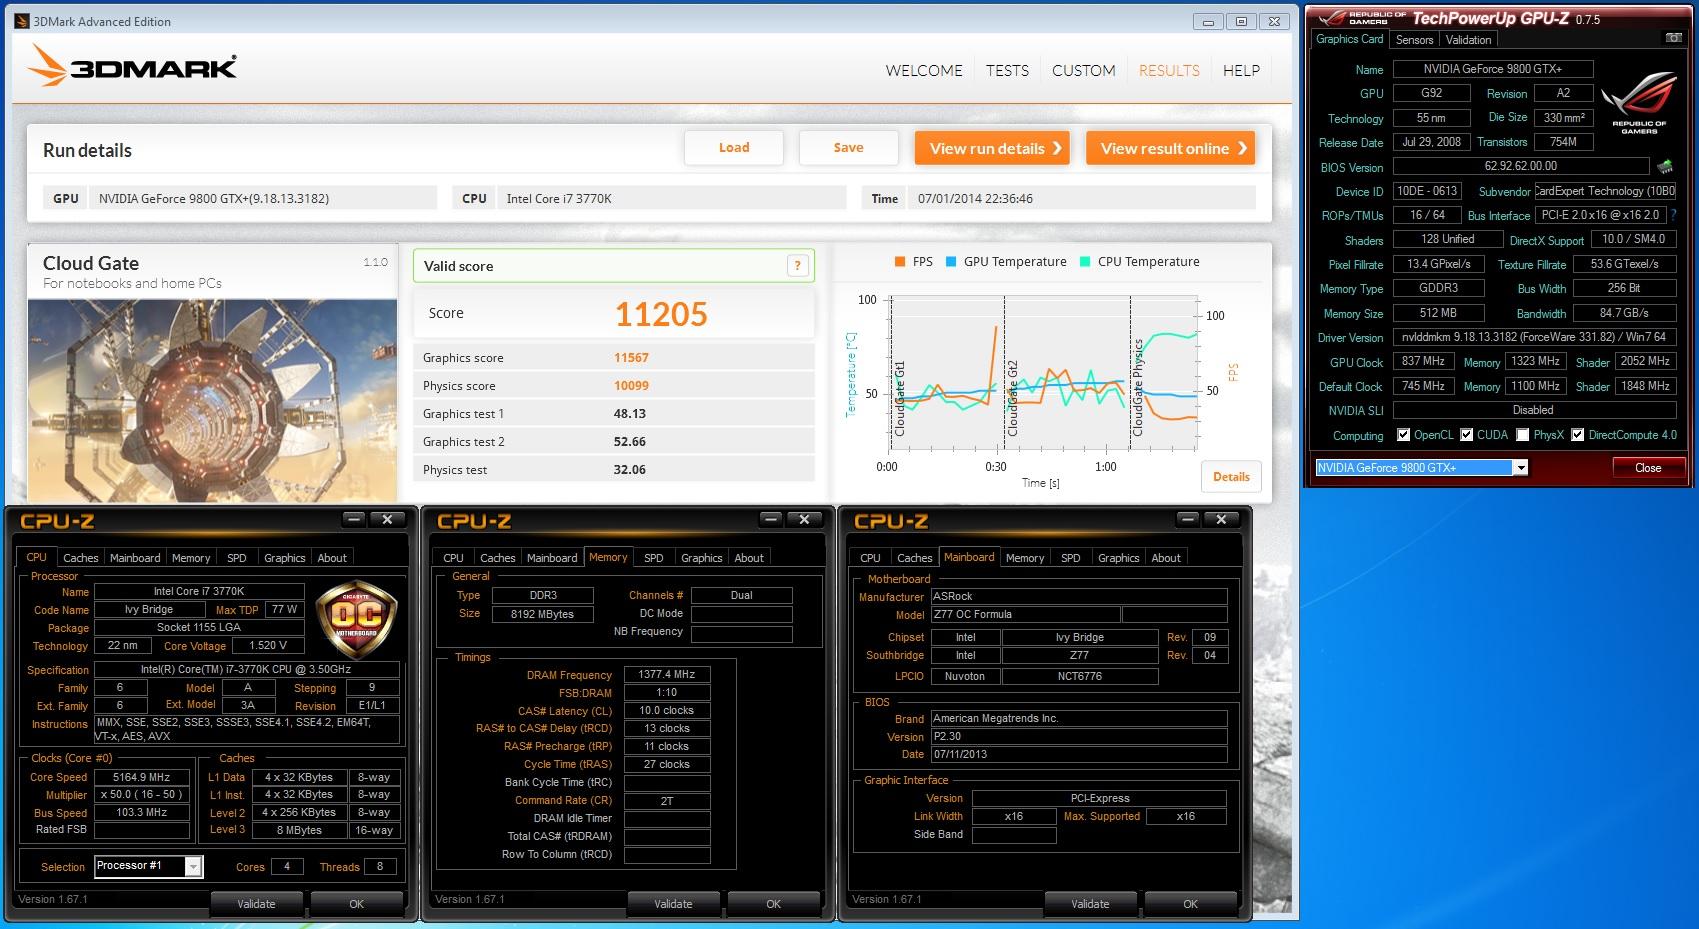The image size is (1699, 929).
Task: Click View result online button
Action: pyautogui.click(x=1171, y=148)
